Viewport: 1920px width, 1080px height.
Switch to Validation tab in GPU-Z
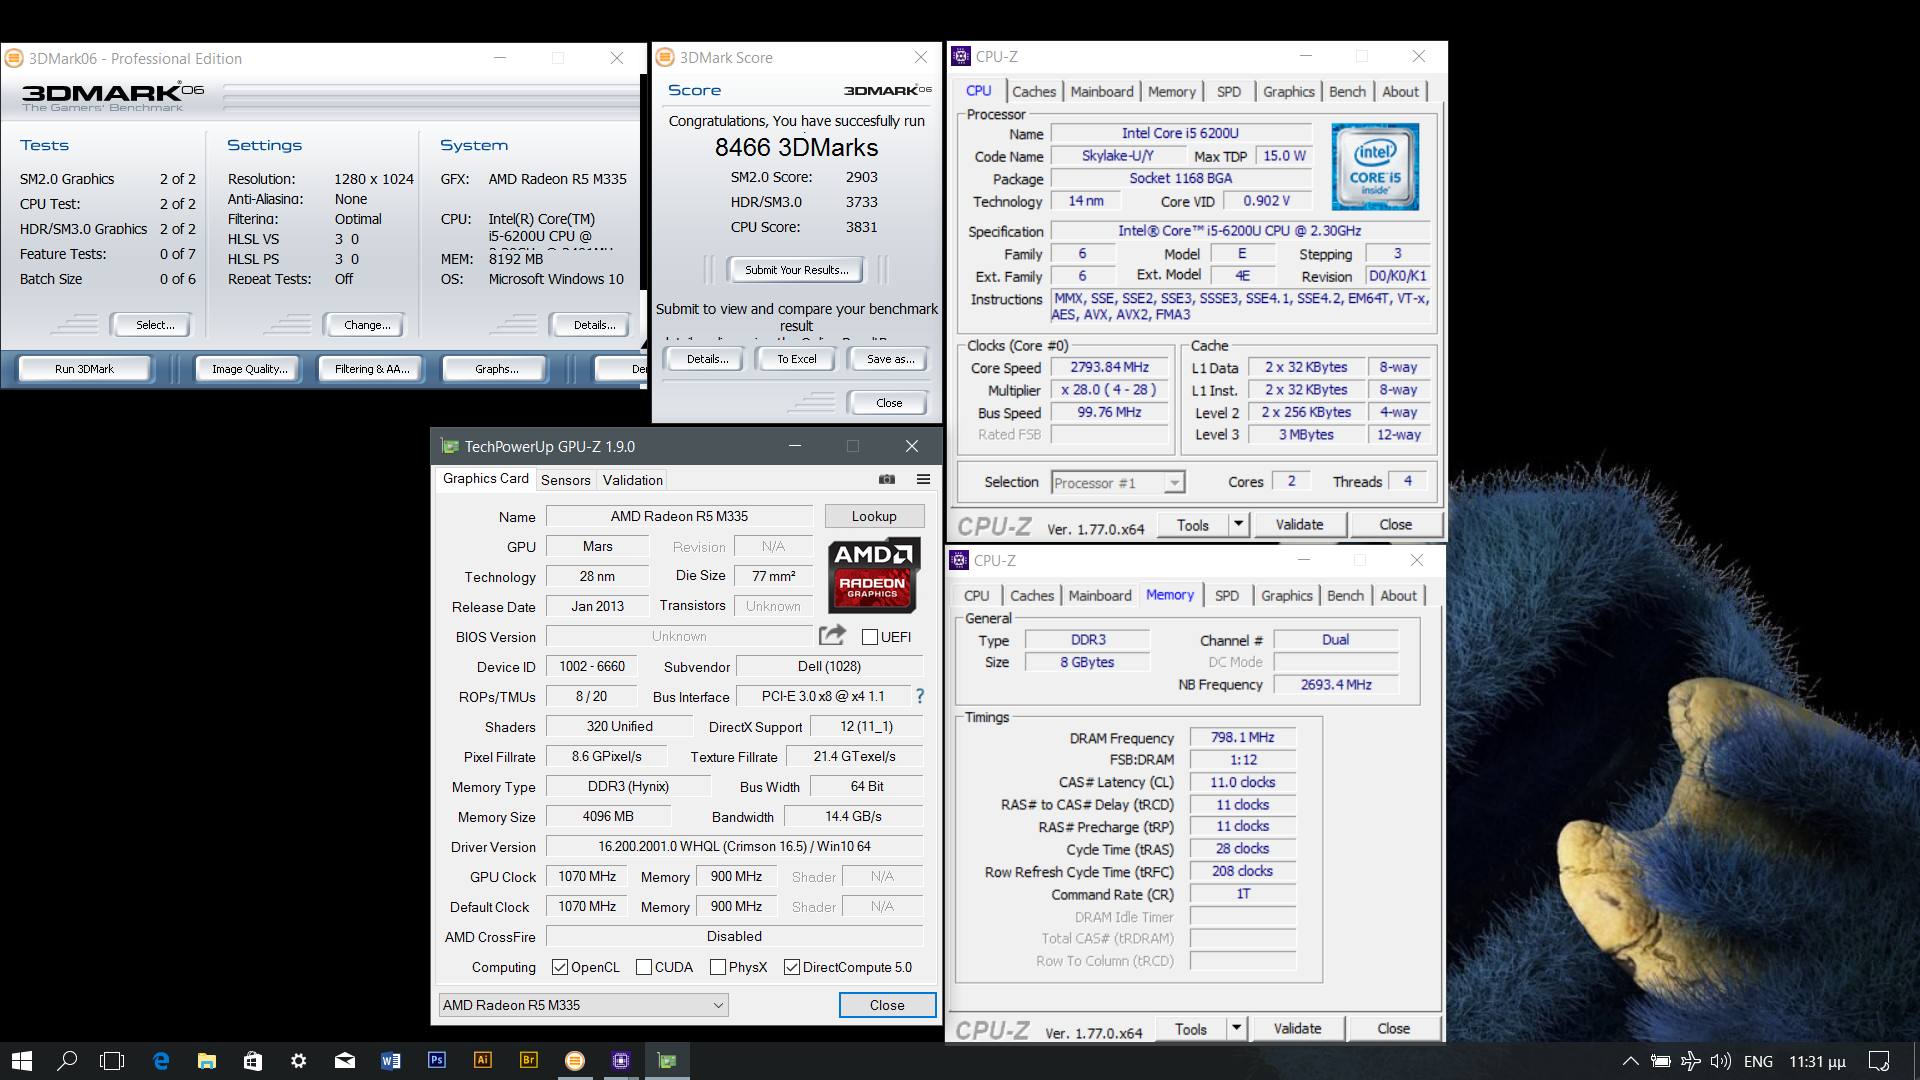pyautogui.click(x=633, y=480)
